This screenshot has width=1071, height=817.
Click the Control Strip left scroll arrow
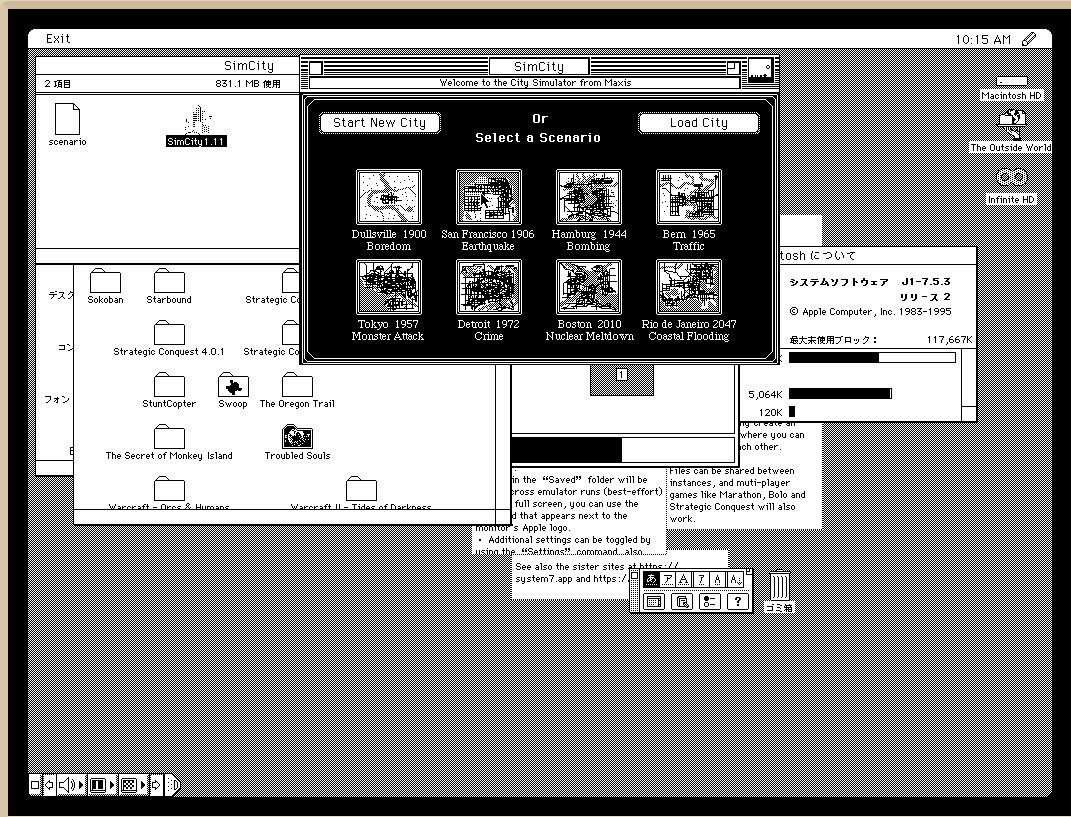(49, 785)
